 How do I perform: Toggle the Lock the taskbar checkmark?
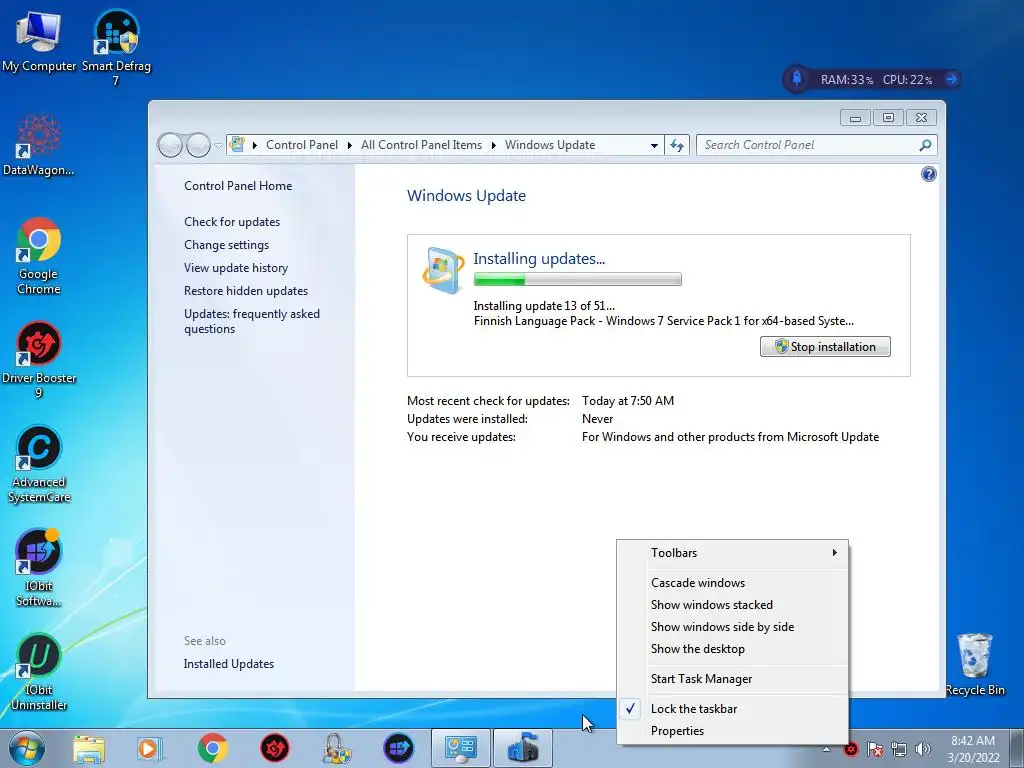[630, 709]
